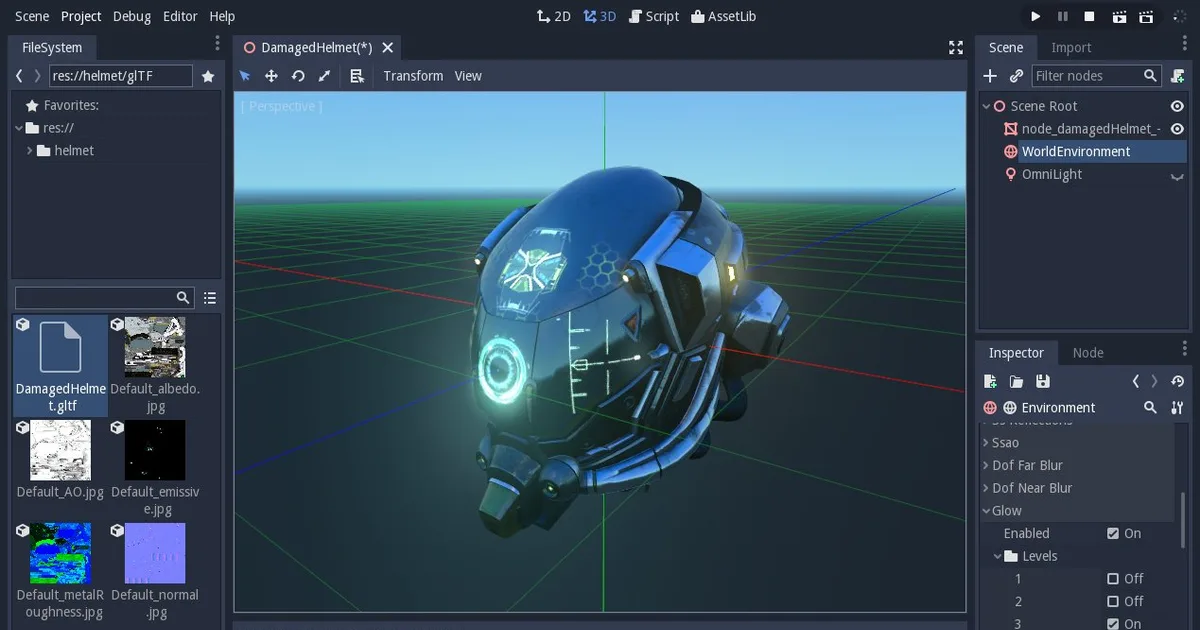Viewport: 1200px width, 630px height.
Task: Expand the helmet folder
Action: tap(30, 151)
